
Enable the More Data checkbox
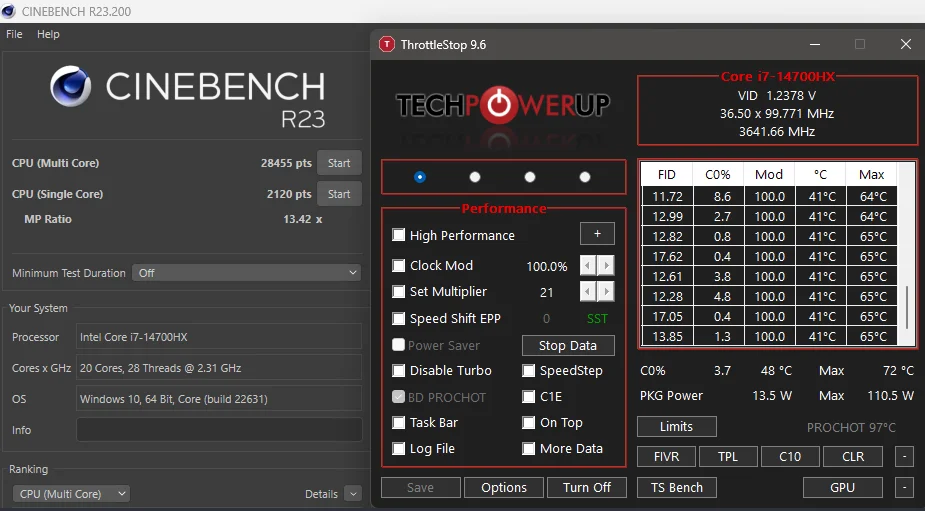529,448
